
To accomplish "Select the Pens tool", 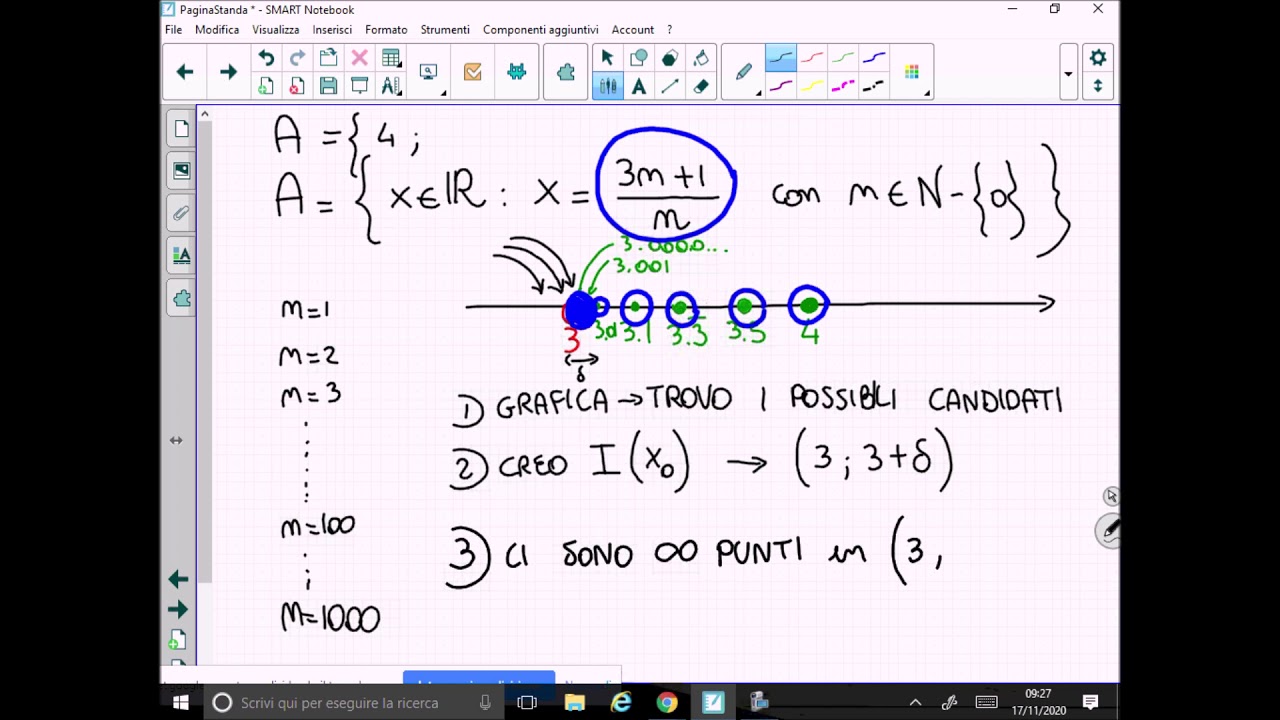I will coord(607,87).
